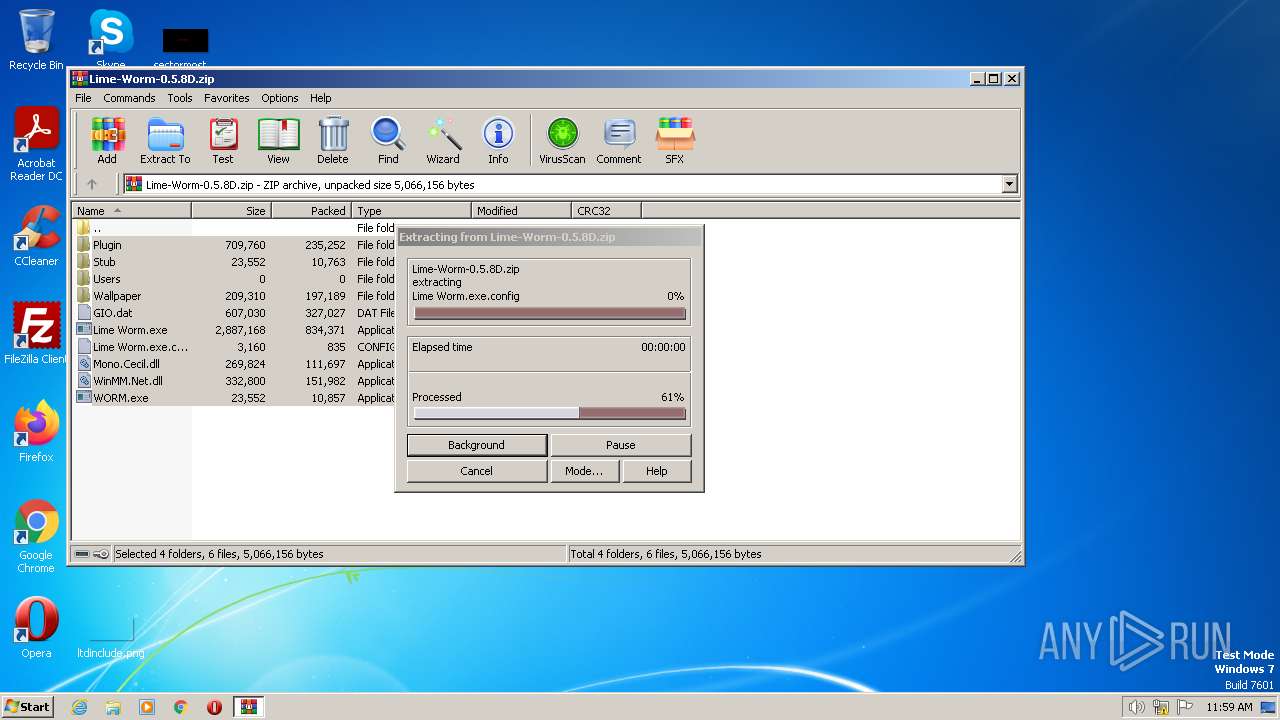Select the Users folder row

(235, 279)
